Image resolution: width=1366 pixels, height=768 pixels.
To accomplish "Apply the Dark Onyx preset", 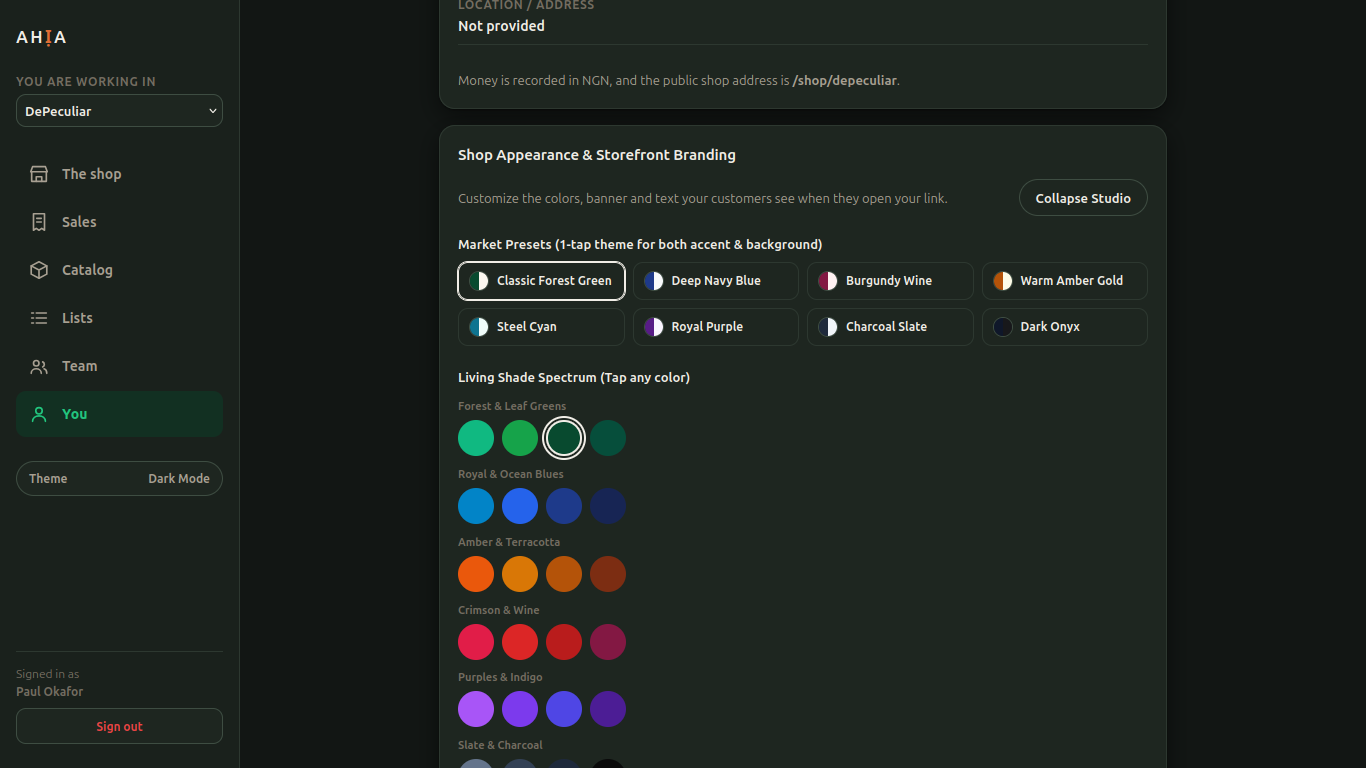I will tap(1065, 327).
